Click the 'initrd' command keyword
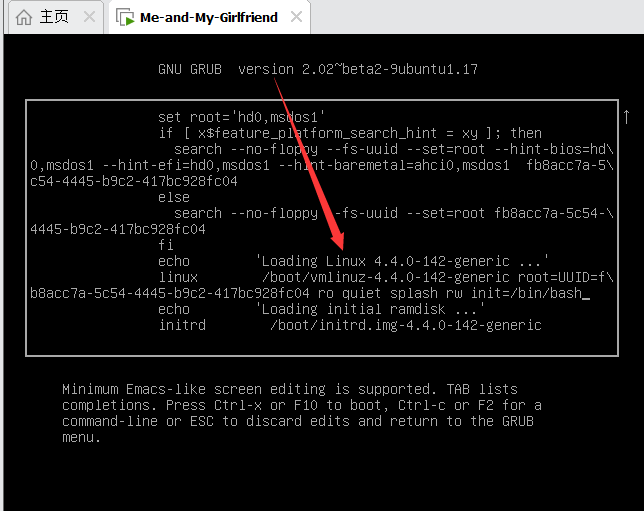The height and width of the screenshot is (511, 644). 182,325
